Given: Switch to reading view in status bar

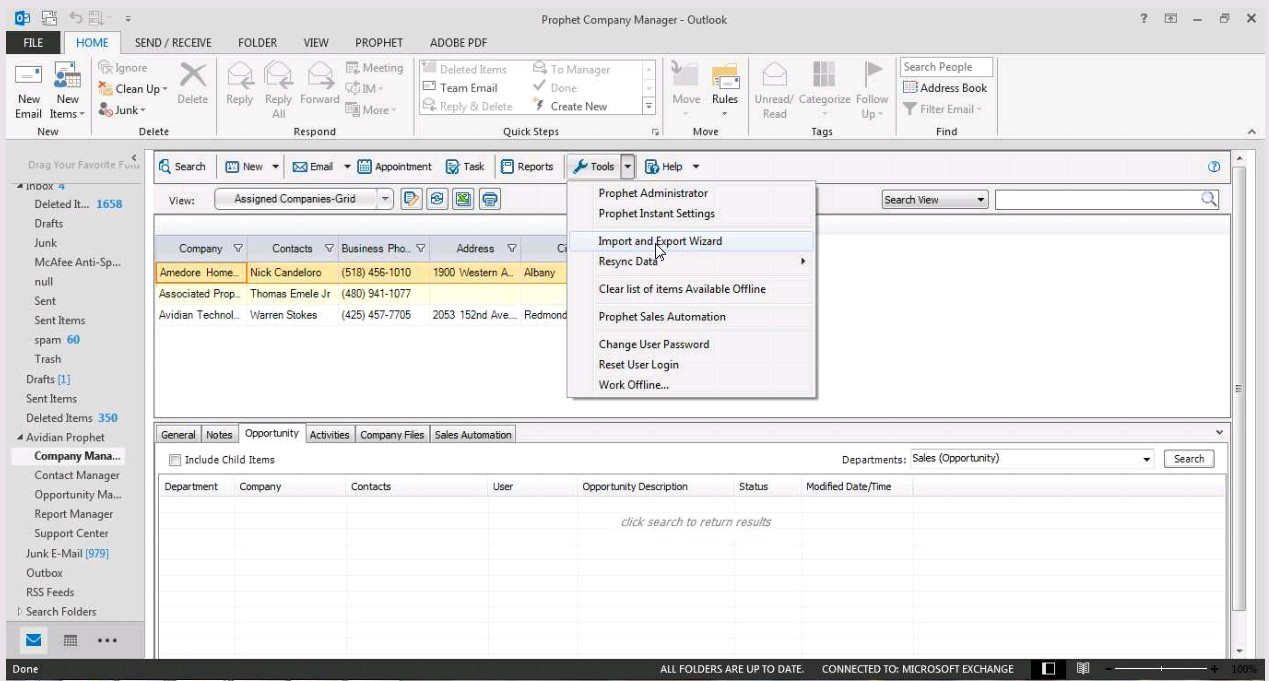Looking at the screenshot, I should 1083,669.
